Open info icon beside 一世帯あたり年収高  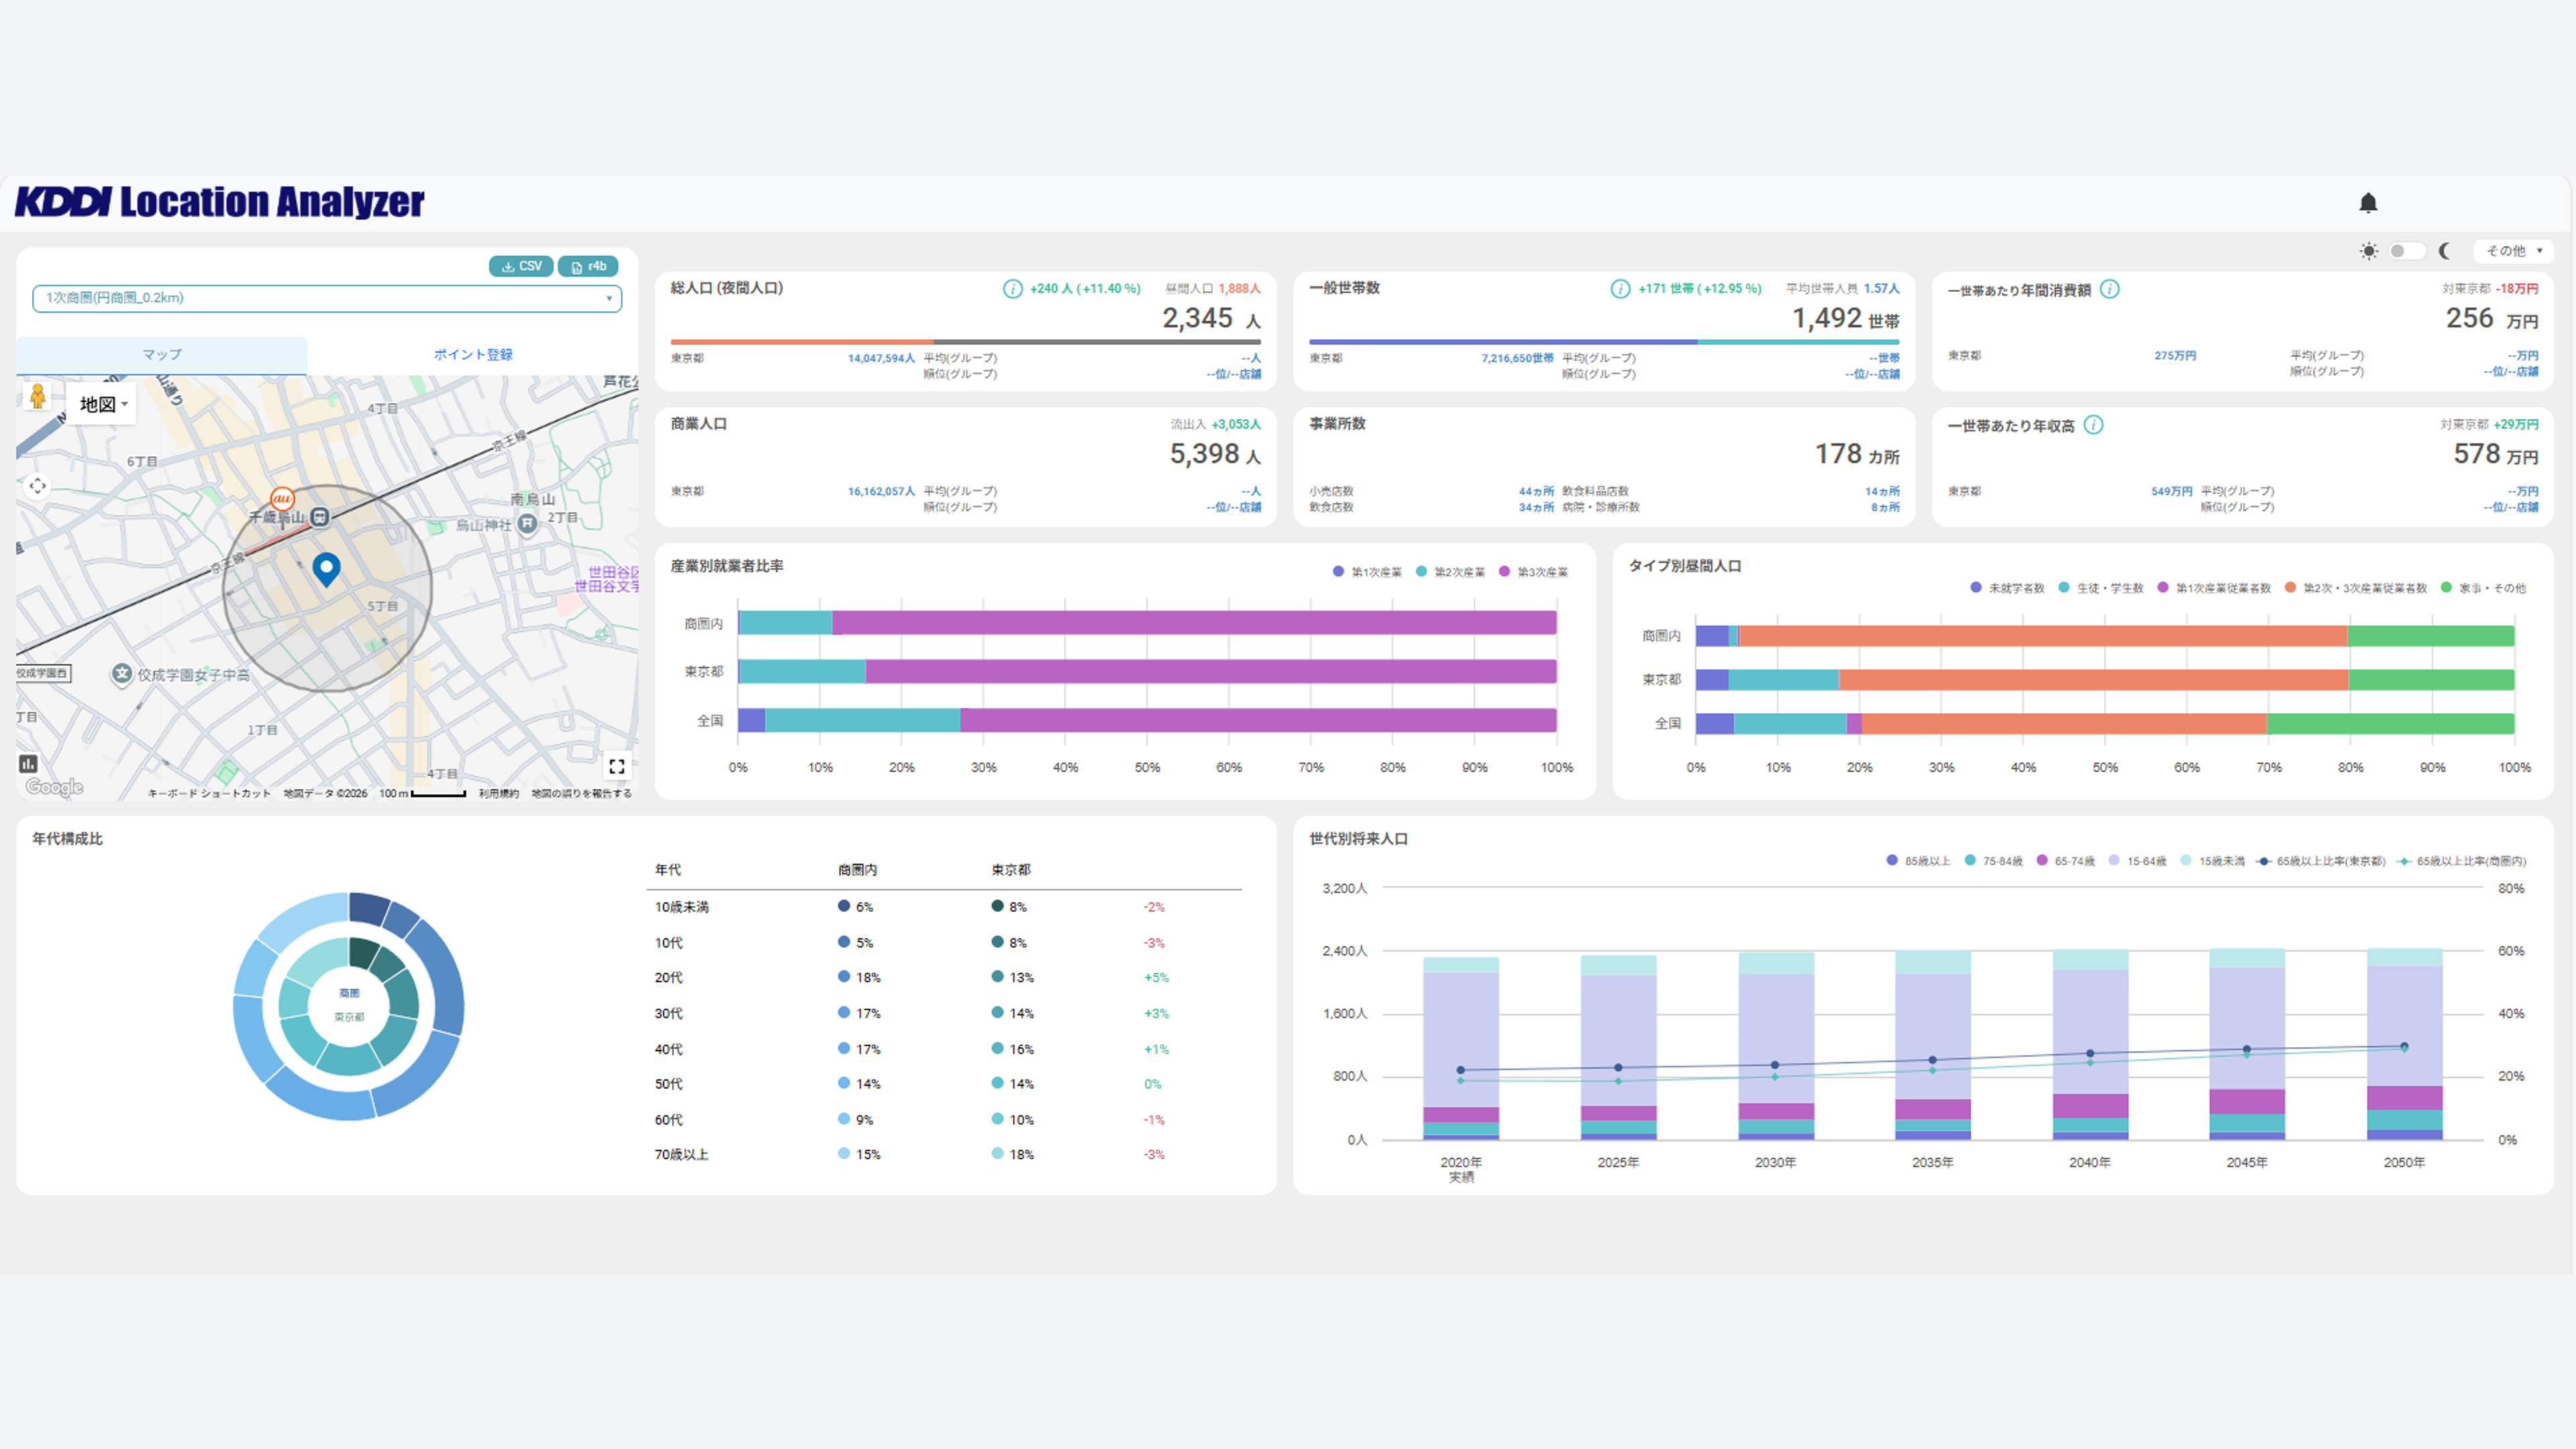(x=2093, y=425)
